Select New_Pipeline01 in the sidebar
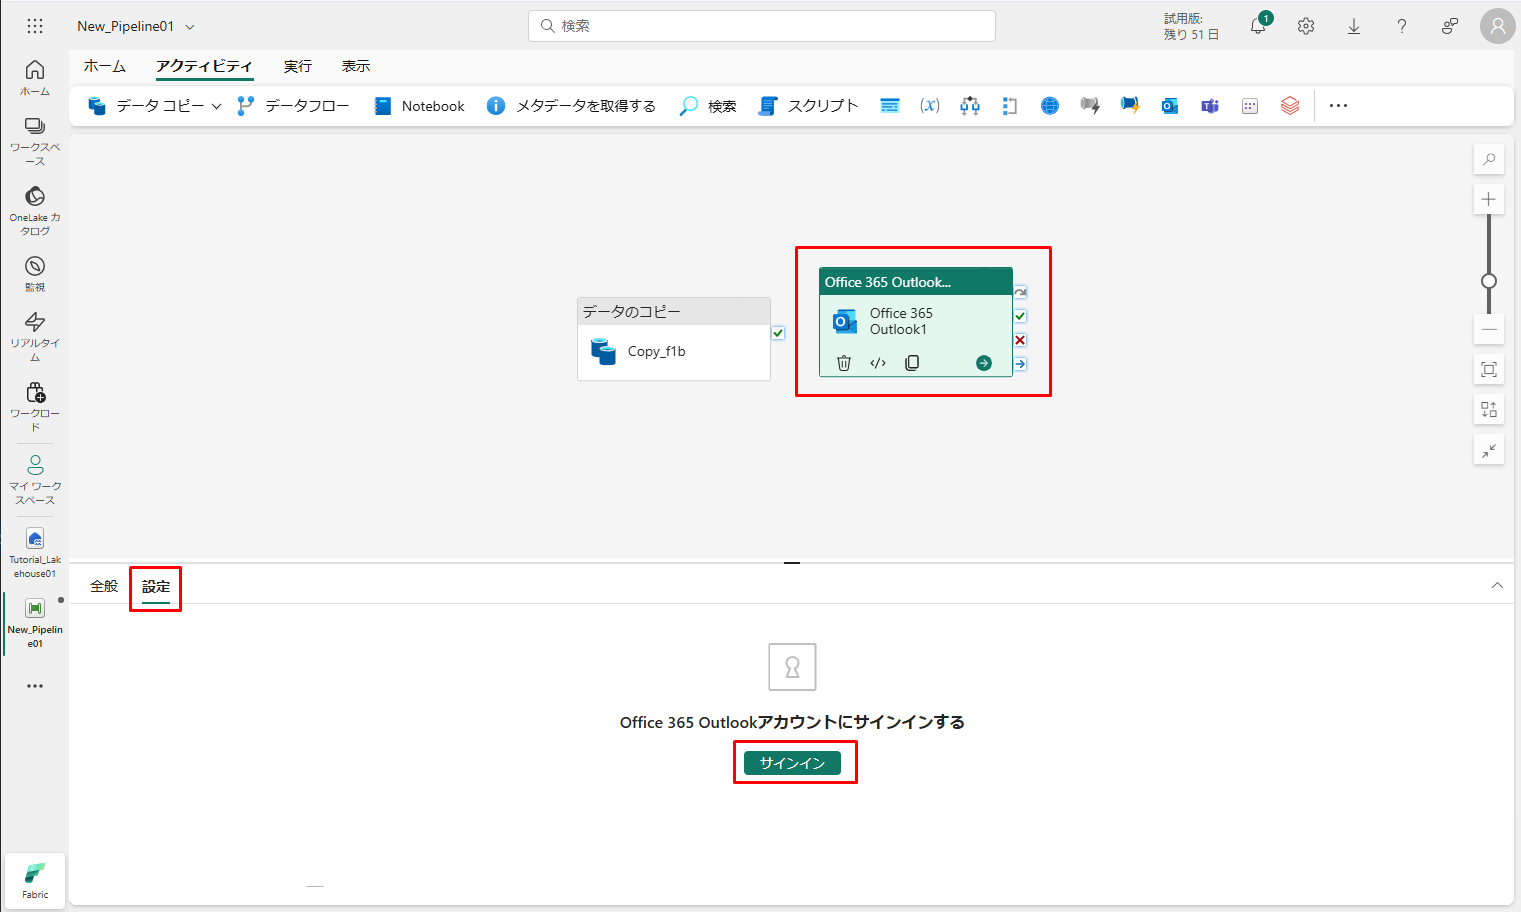 point(35,623)
